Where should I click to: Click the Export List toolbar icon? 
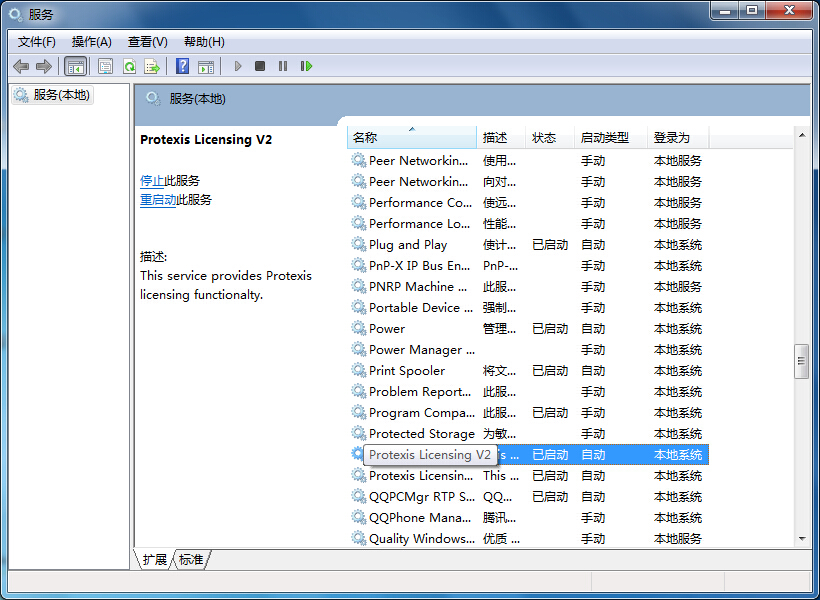[152, 66]
